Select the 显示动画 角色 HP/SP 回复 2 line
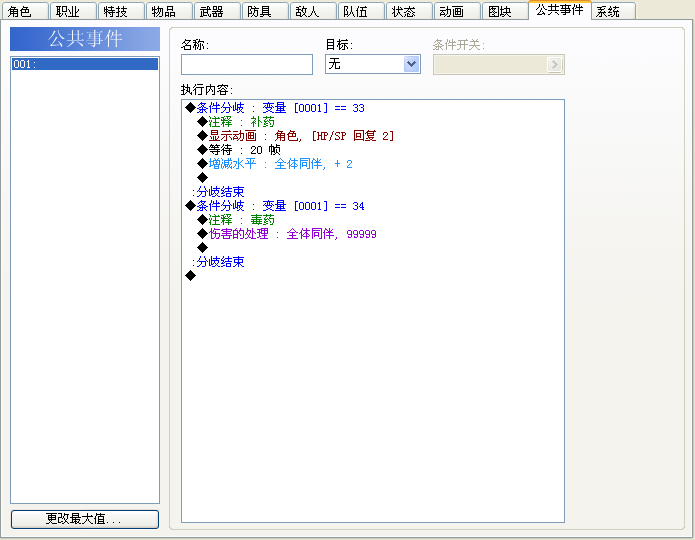 [x=372, y=136]
